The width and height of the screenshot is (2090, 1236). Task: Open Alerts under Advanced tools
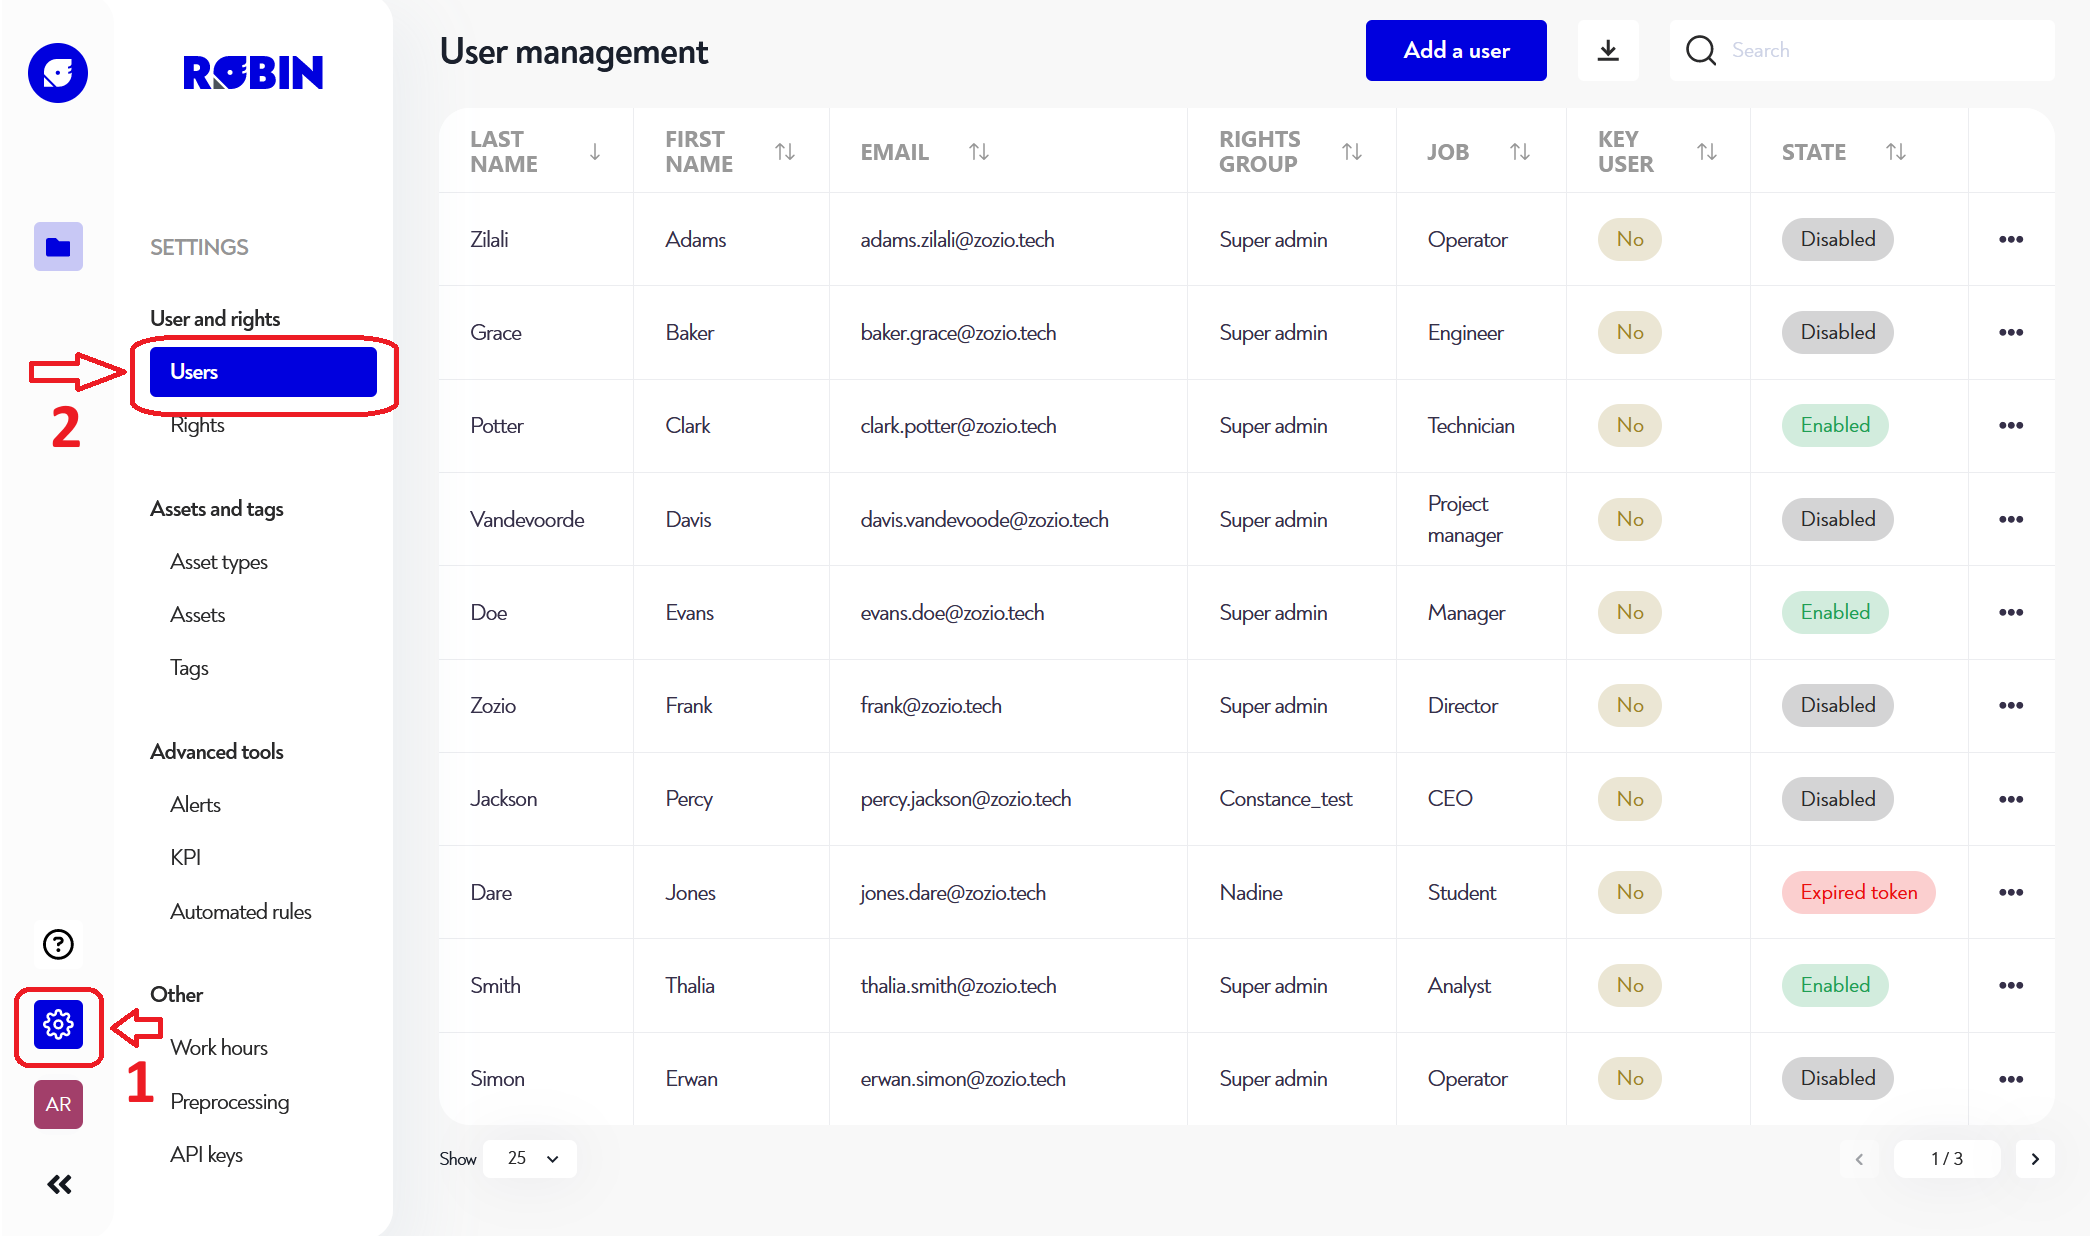195,805
